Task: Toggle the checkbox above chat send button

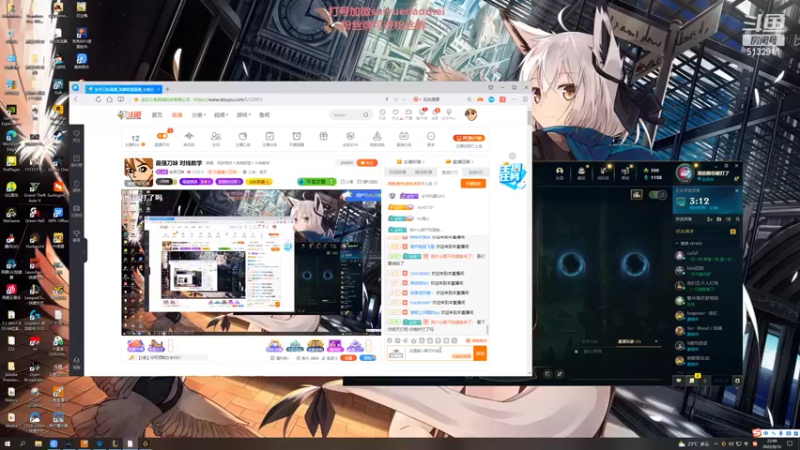Action: point(468,340)
